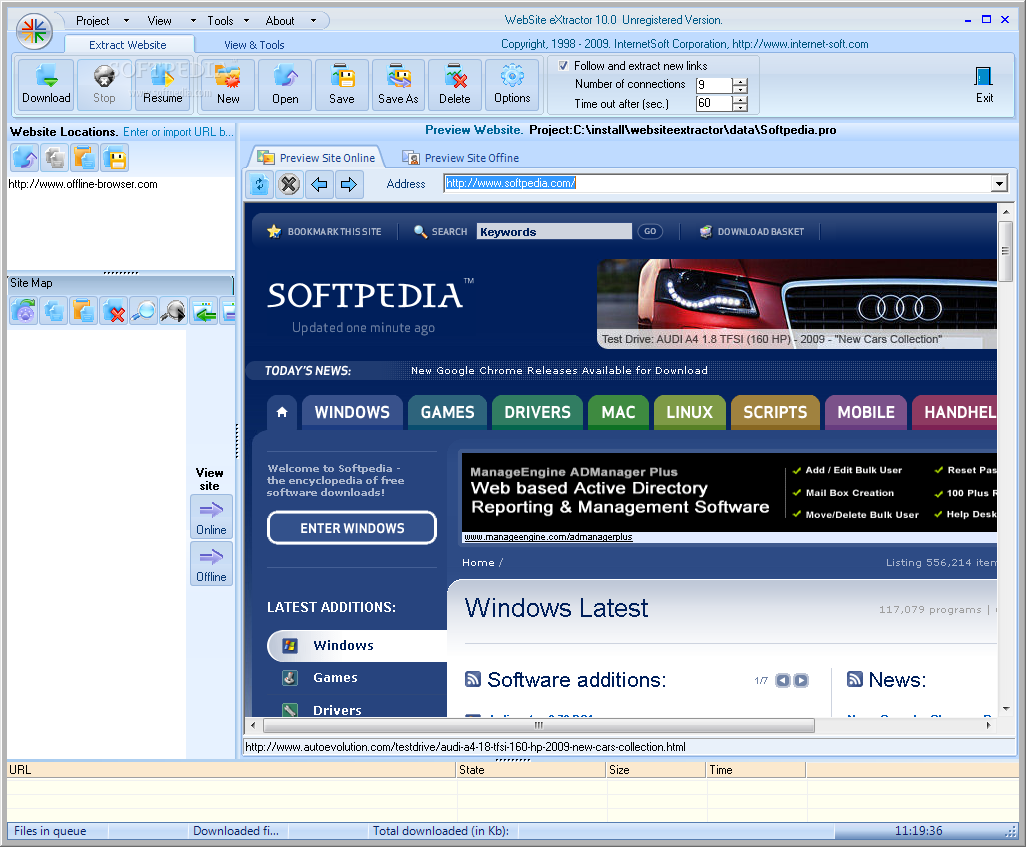Click the preview scroll down arrow

[1006, 708]
